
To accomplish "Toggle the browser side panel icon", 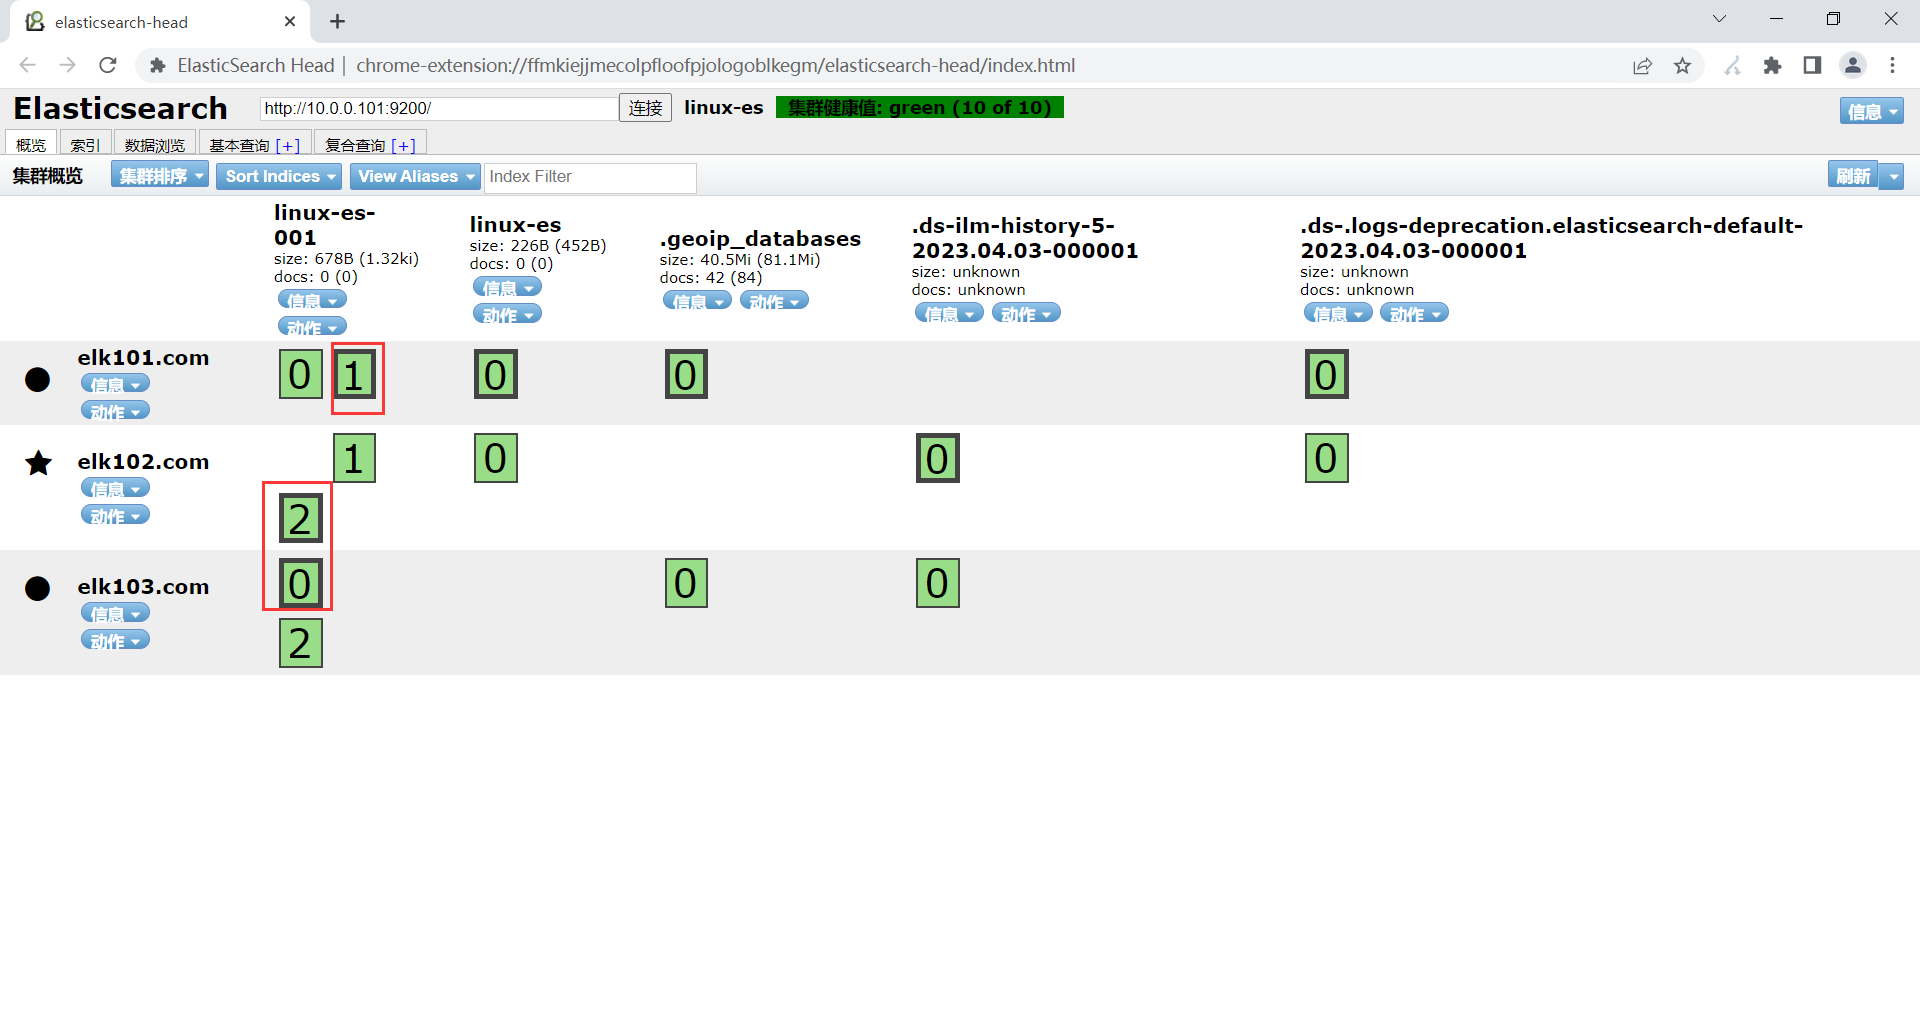I will click(x=1812, y=65).
